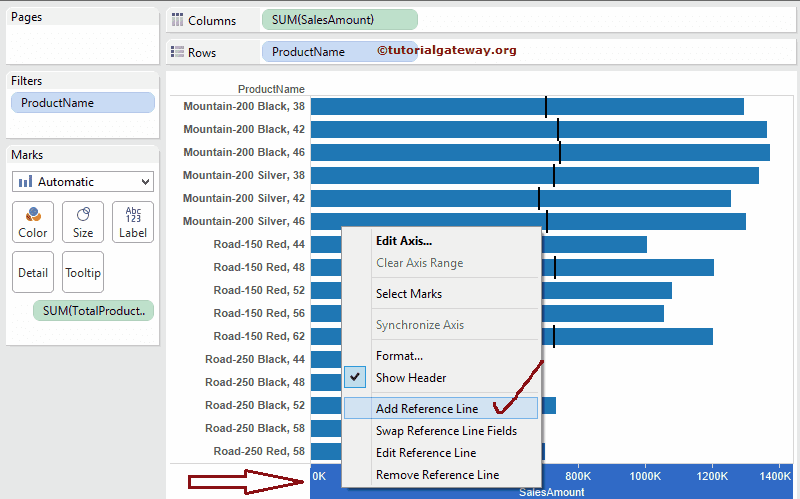This screenshot has height=499, width=800.
Task: Click the Label marks card
Action: point(133,222)
